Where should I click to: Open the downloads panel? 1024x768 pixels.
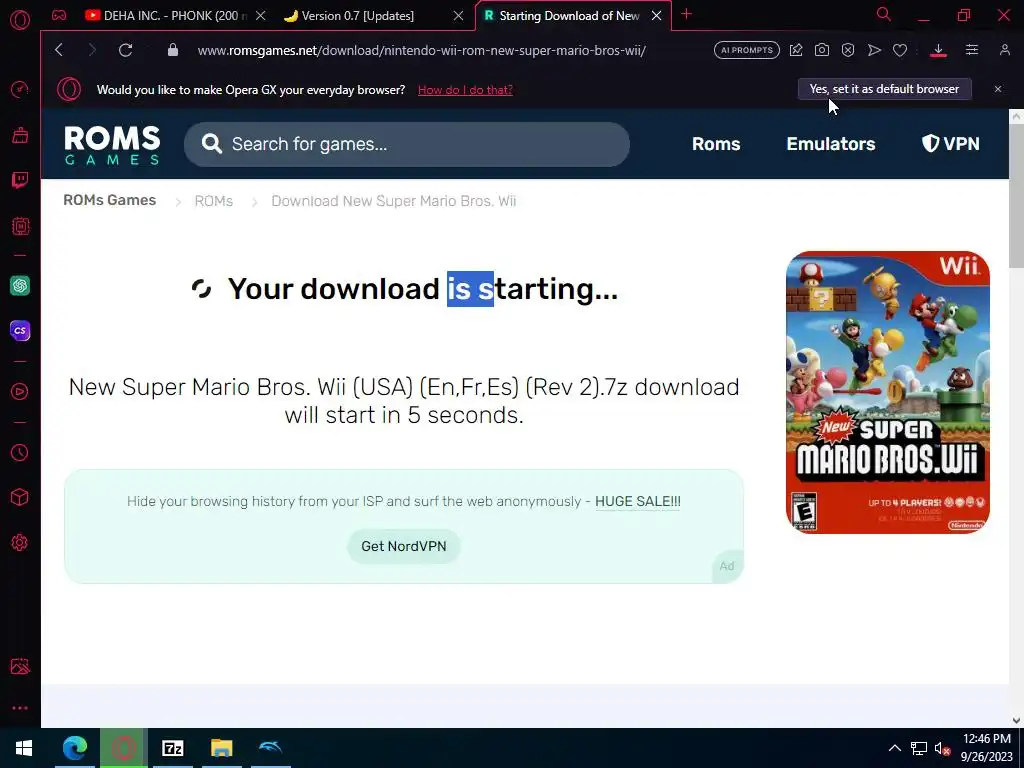point(938,50)
